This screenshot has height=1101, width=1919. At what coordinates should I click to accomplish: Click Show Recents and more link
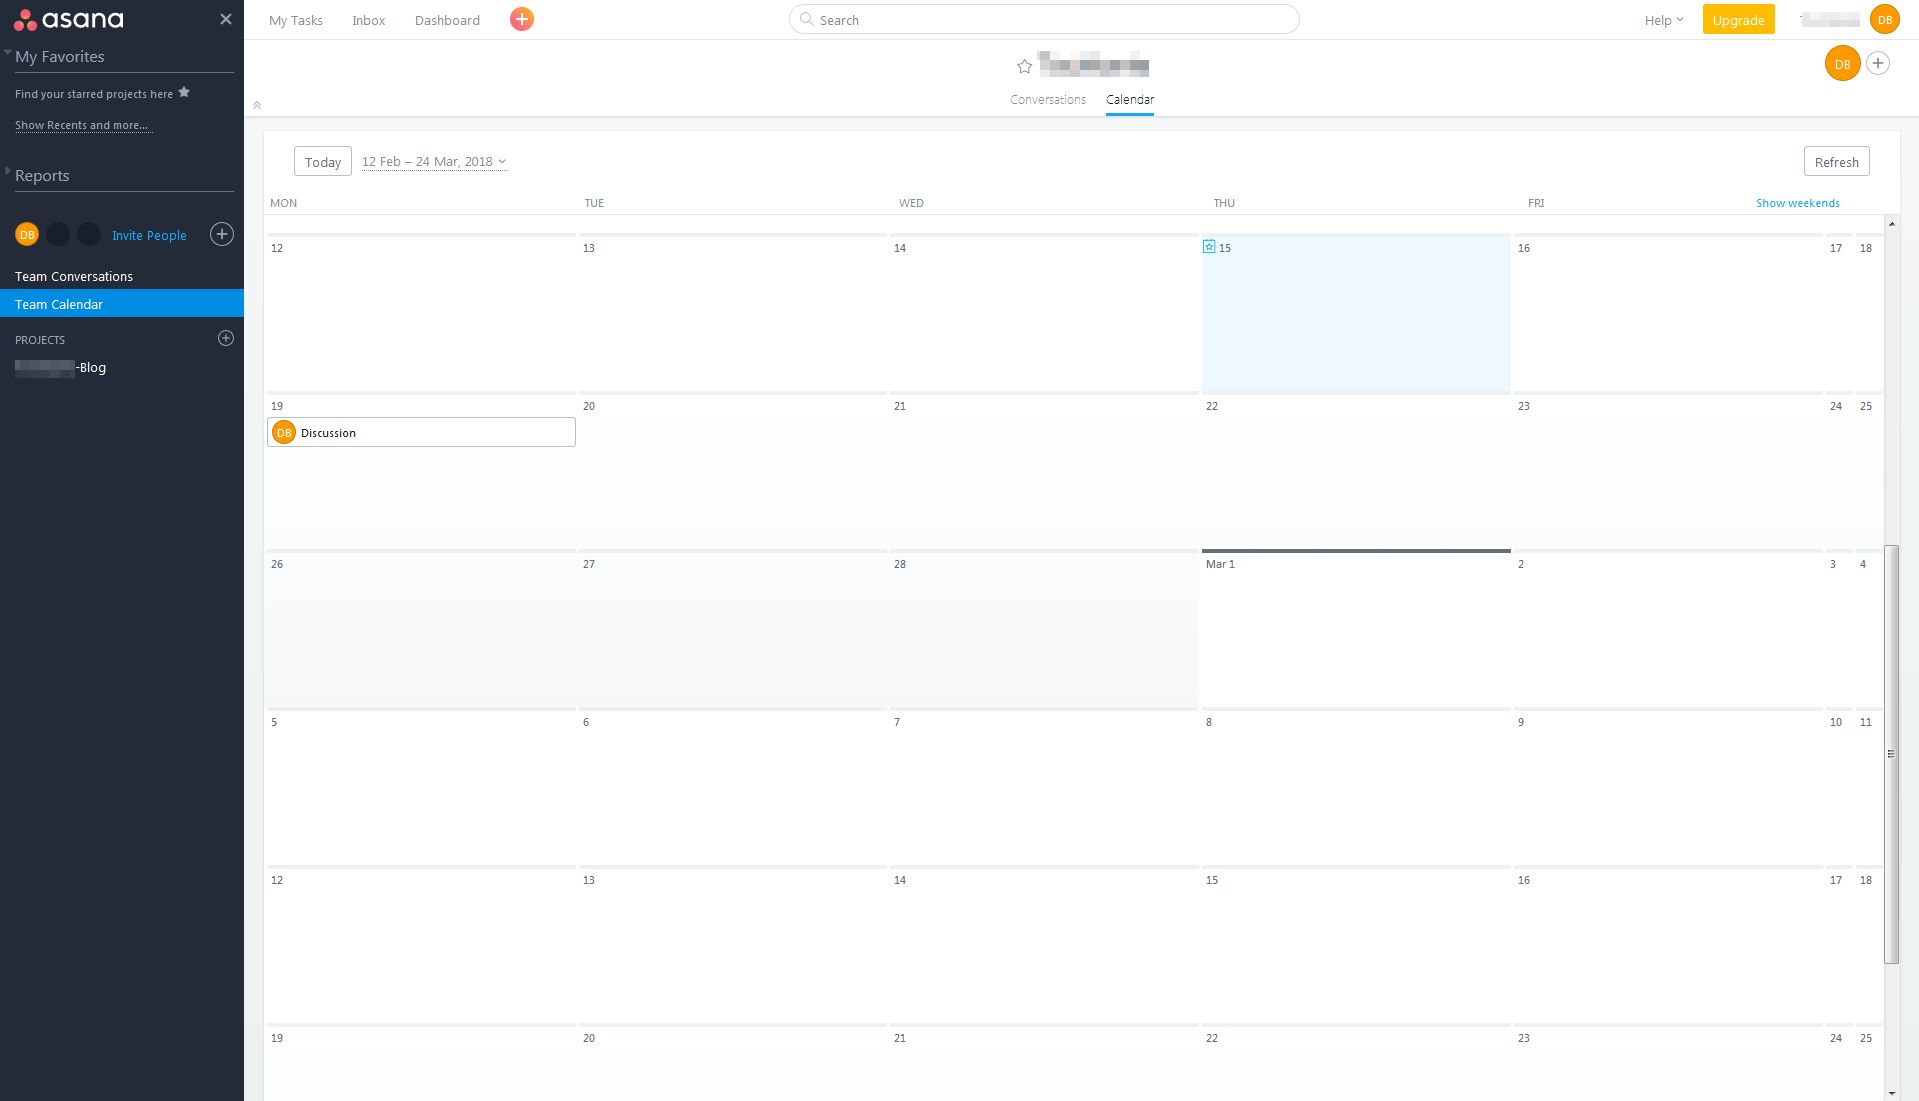(x=82, y=125)
